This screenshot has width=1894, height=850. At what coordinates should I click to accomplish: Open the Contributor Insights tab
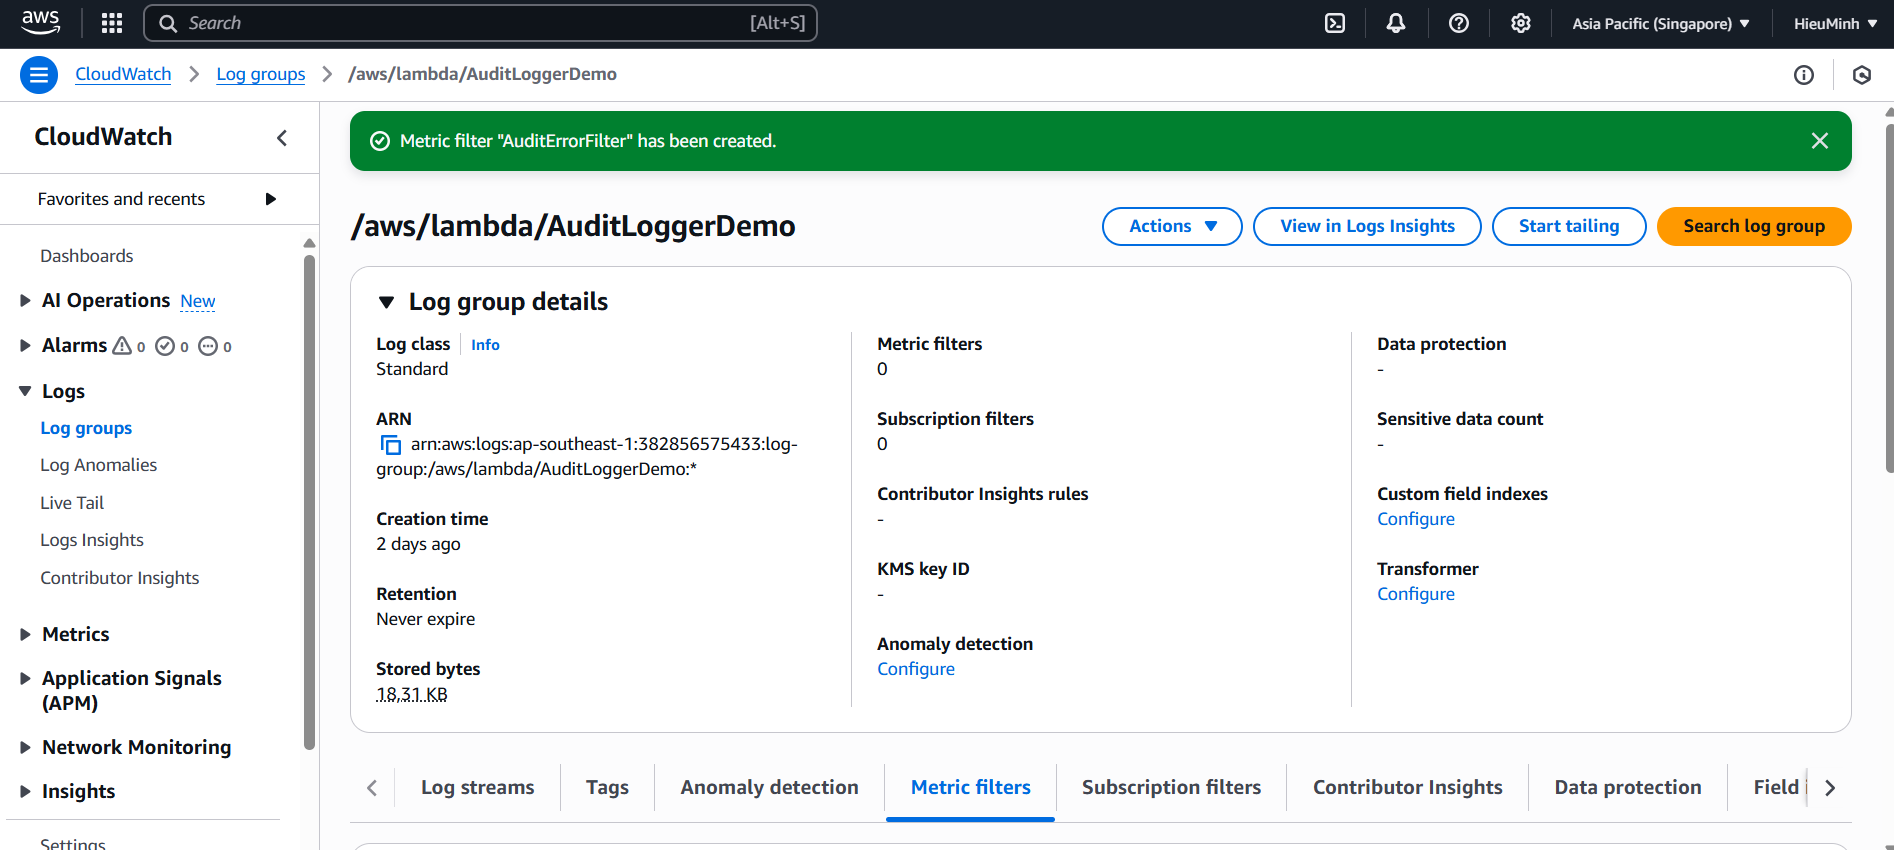[1407, 787]
